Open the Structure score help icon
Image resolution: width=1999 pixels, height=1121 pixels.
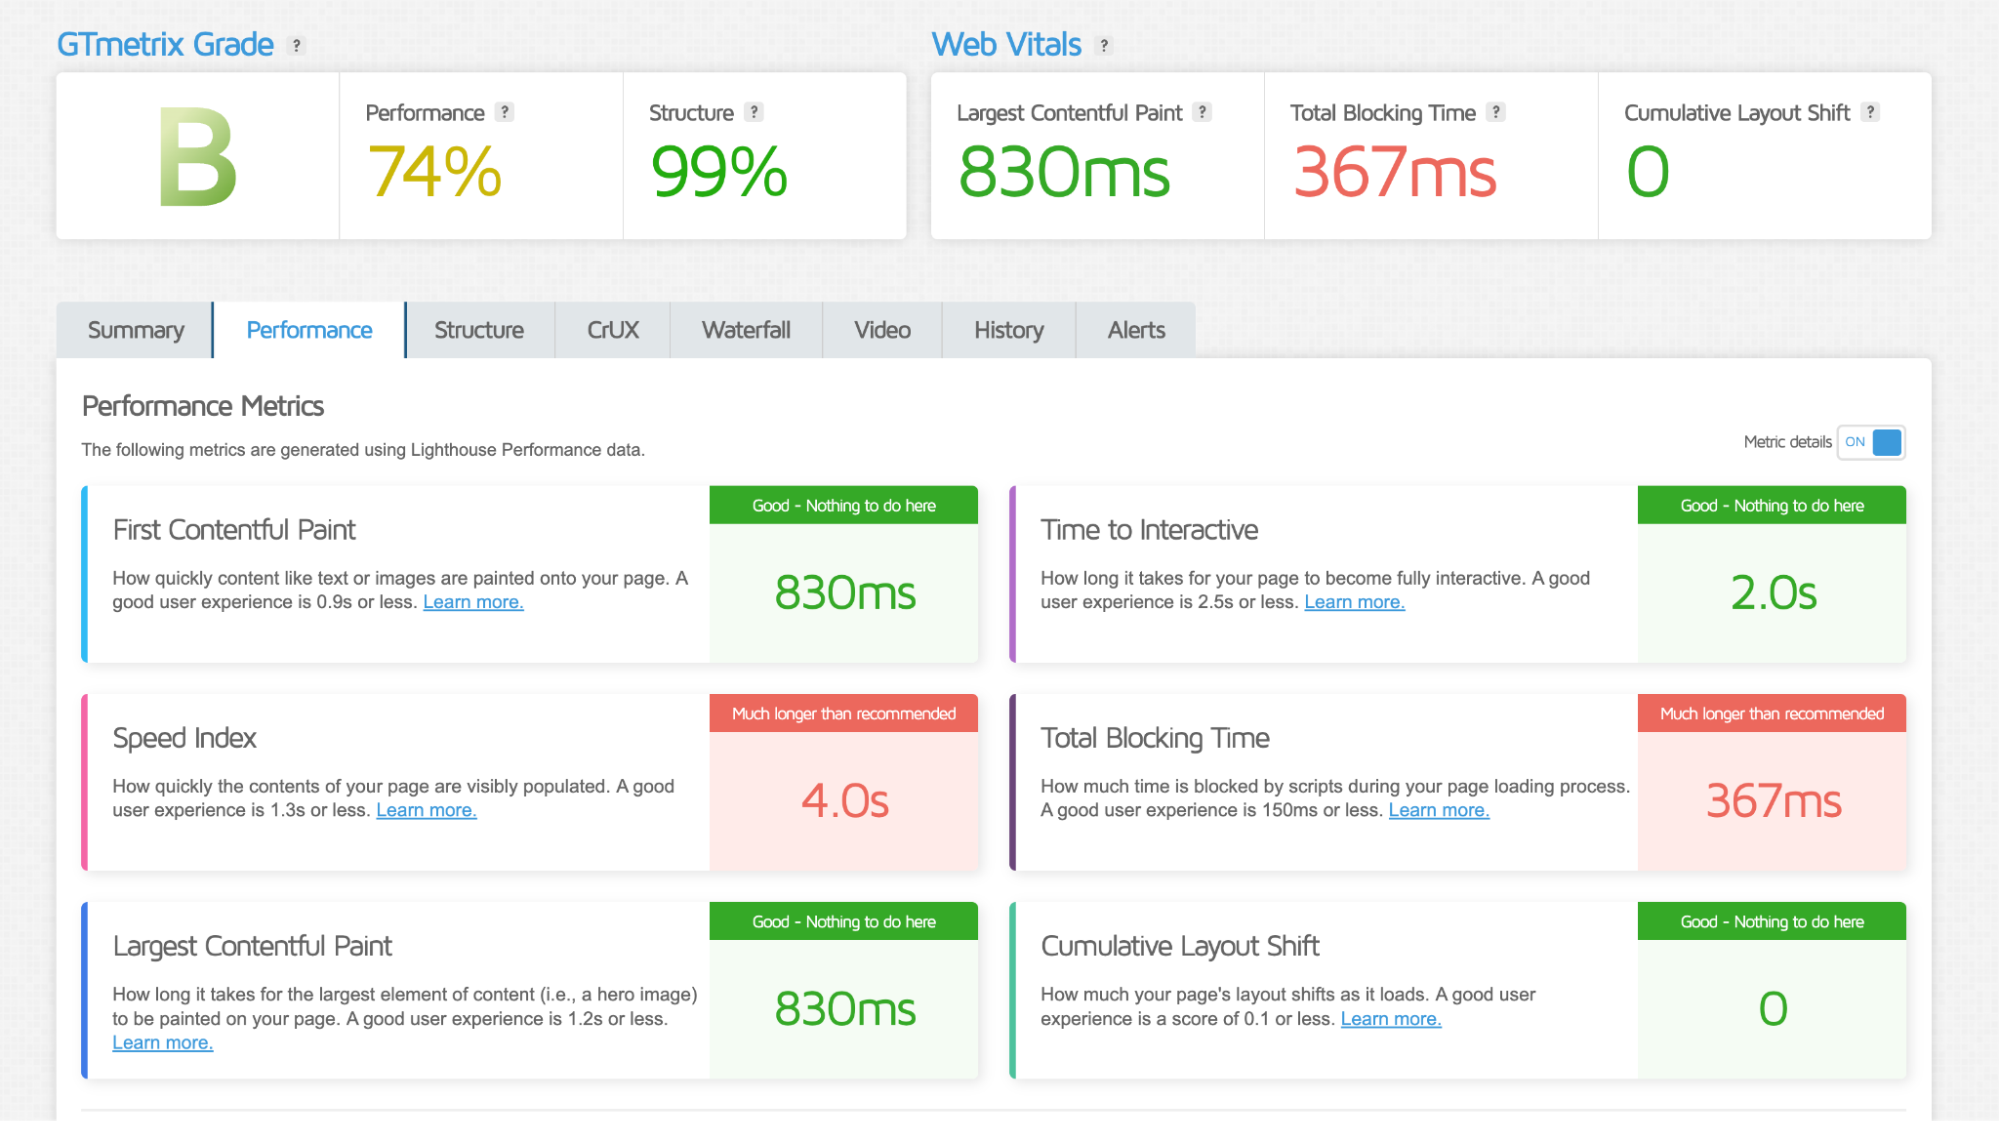tap(754, 112)
